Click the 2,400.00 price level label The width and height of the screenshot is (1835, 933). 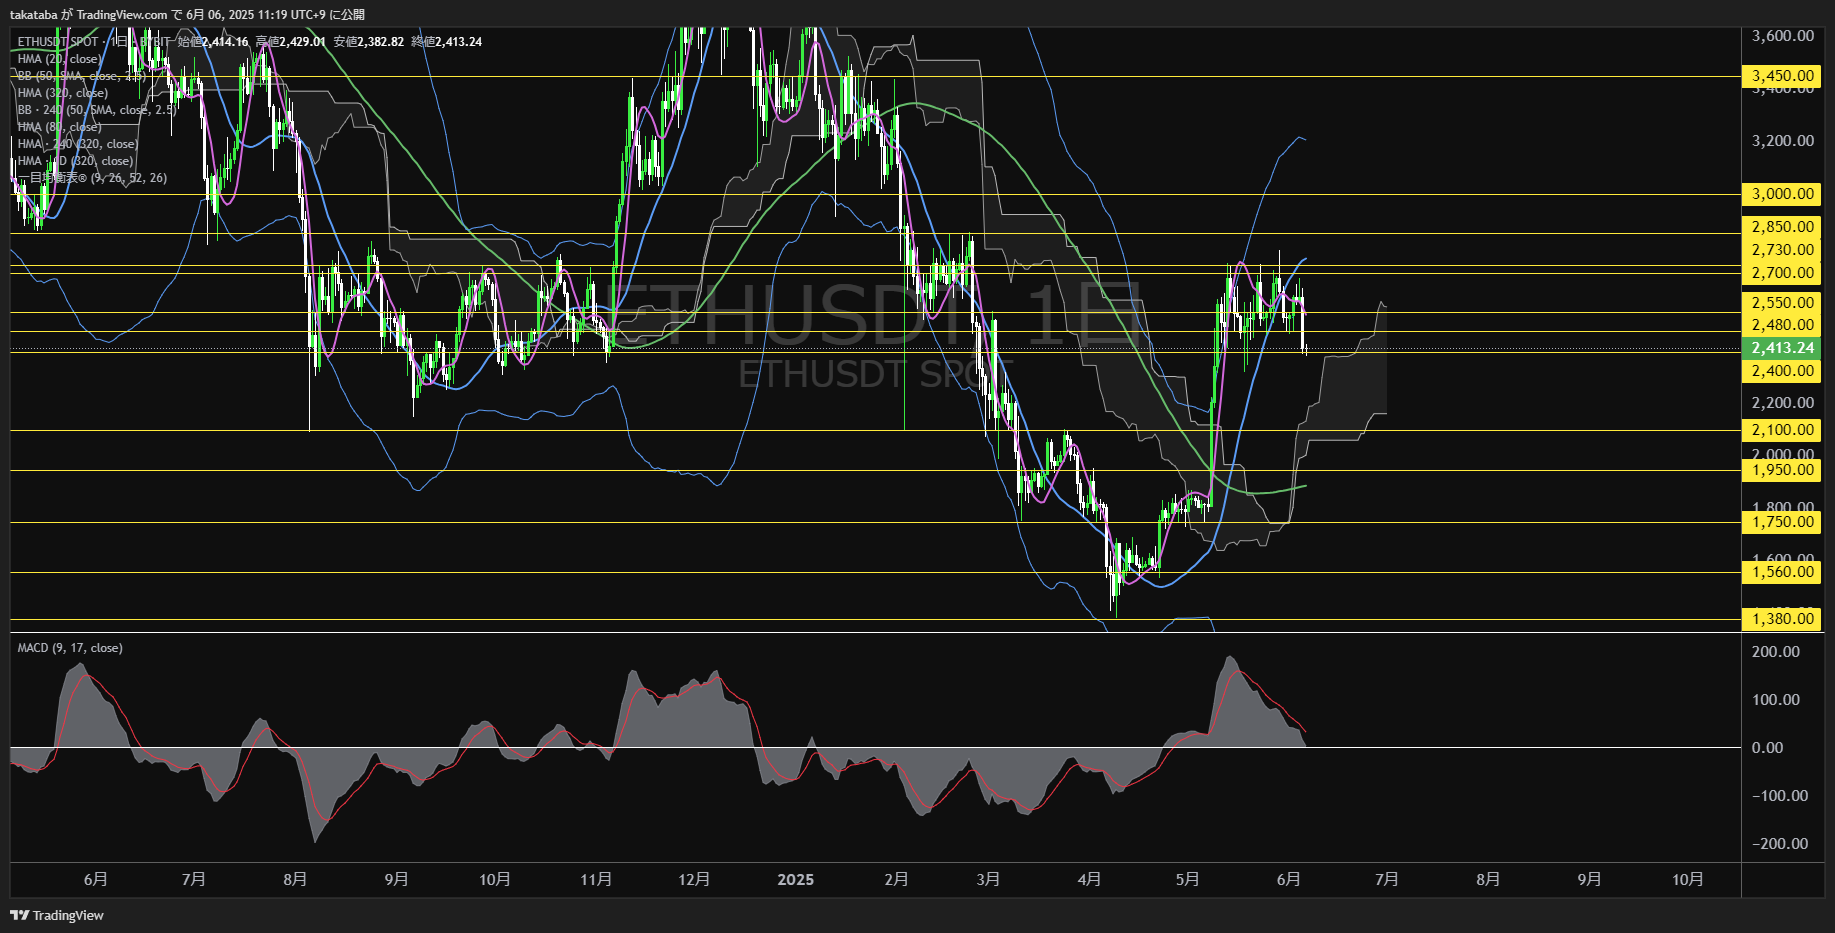pos(1782,371)
